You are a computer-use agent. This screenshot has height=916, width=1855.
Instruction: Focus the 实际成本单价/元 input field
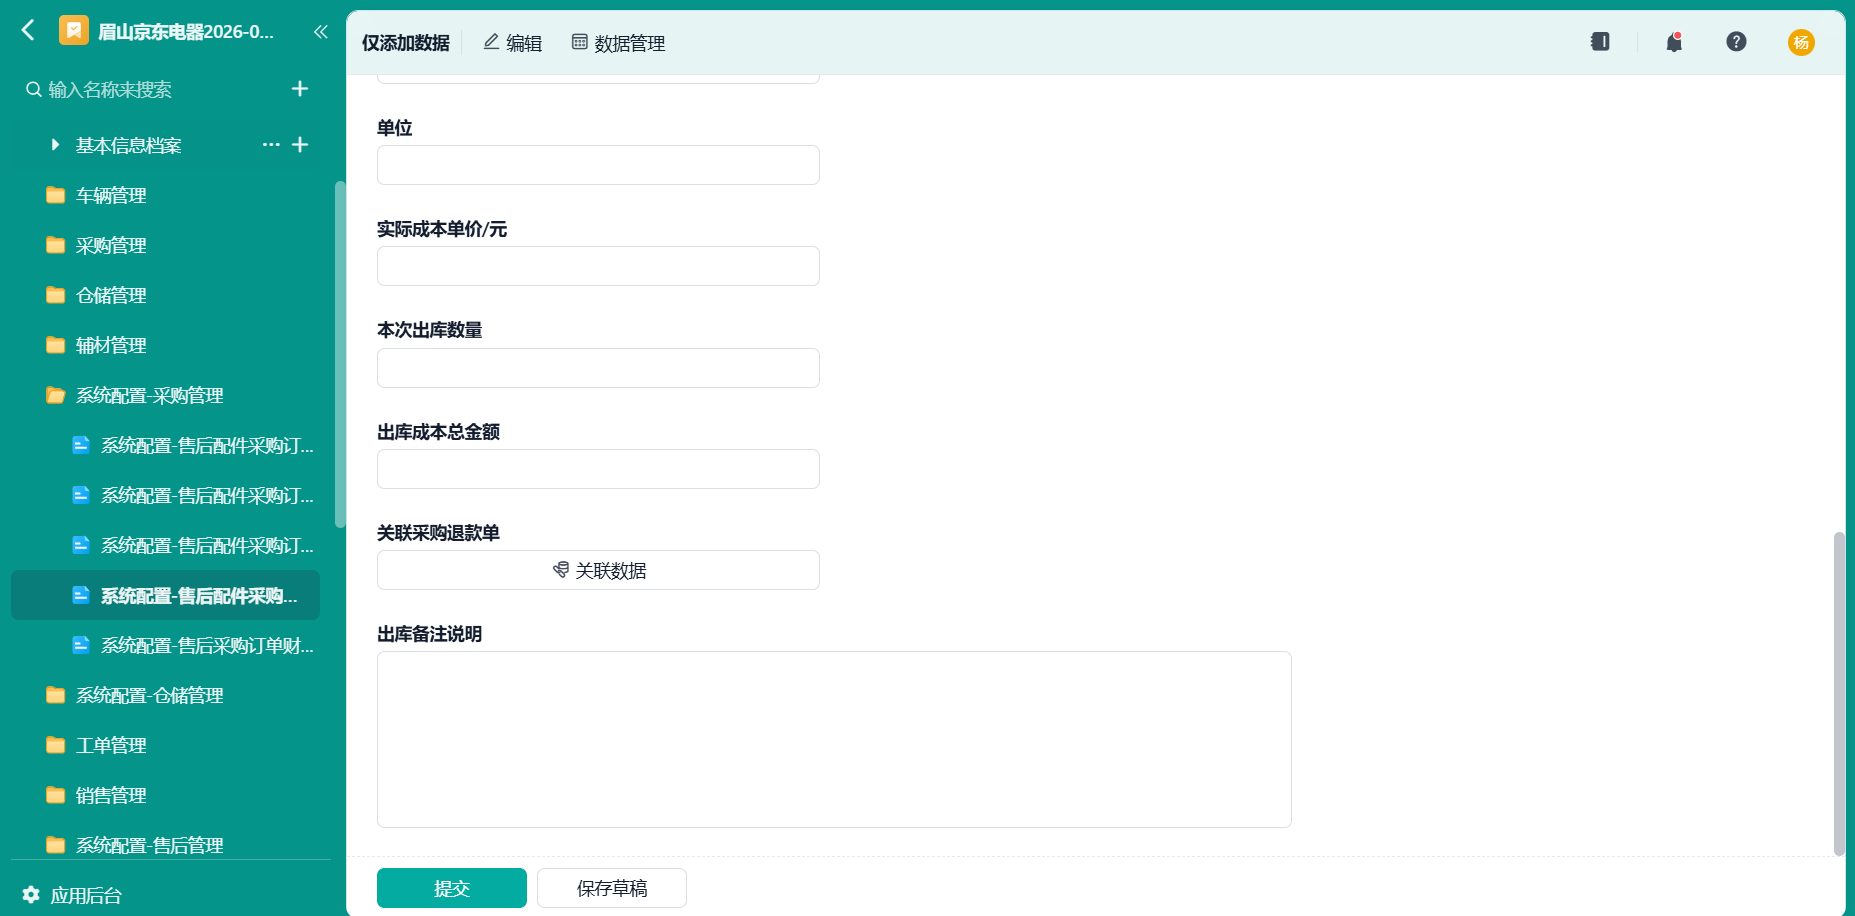(x=598, y=266)
